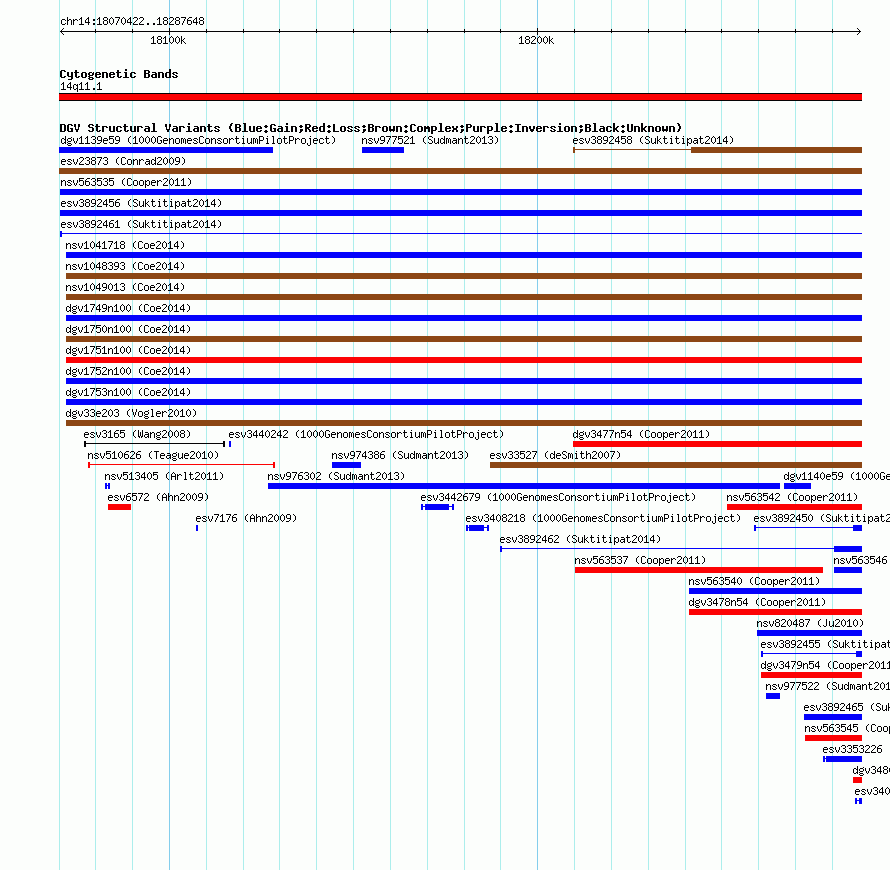This screenshot has height=870, width=890.
Task: Click esv3440242 variant label
Action: pyautogui.click(x=366, y=434)
